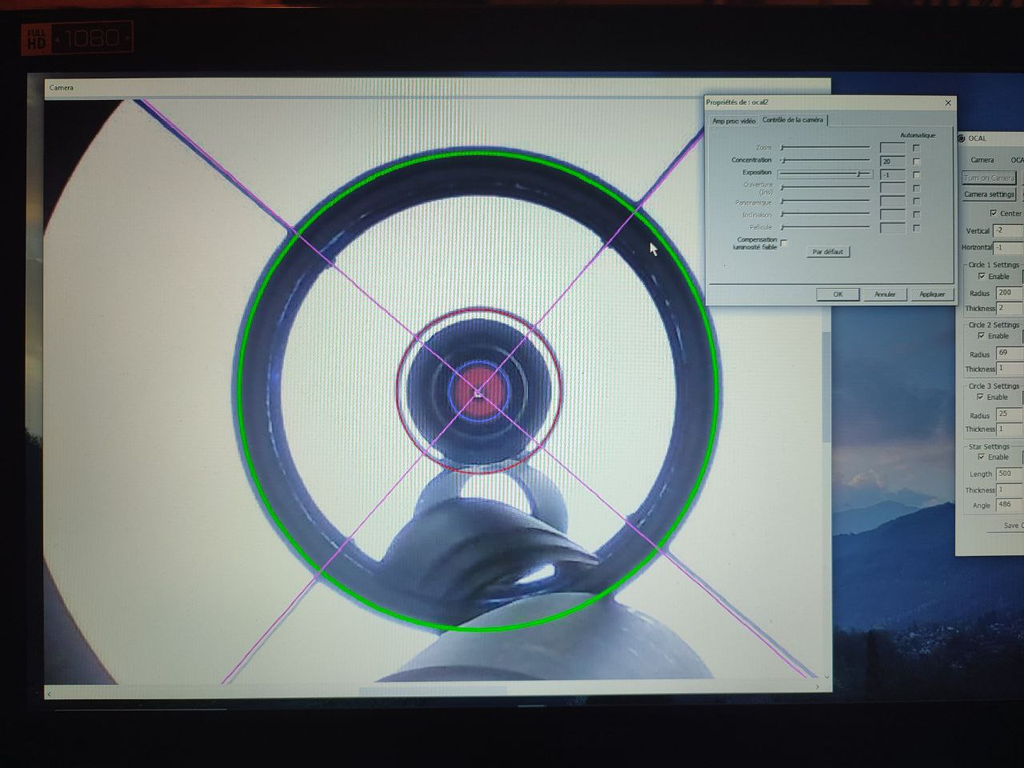The image size is (1024, 768).
Task: Toggle Circle 1 Settings Enable checkbox
Action: click(982, 276)
